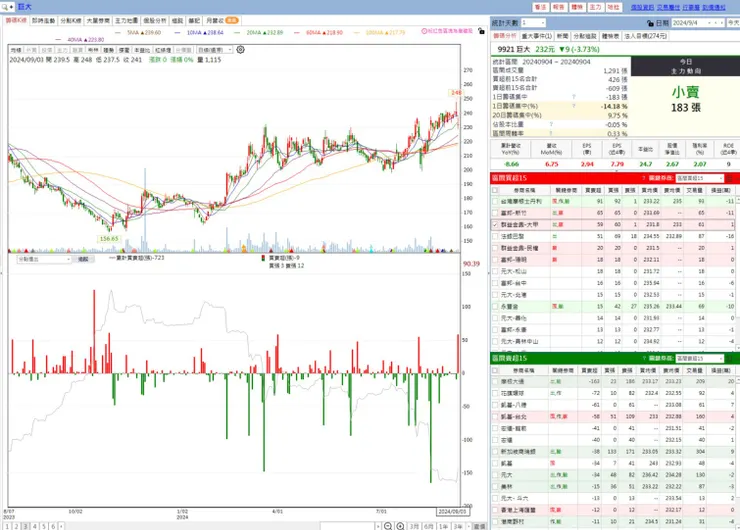Open 關鍵券商 dropdown in red buy header

pyautogui.click(x=699, y=178)
